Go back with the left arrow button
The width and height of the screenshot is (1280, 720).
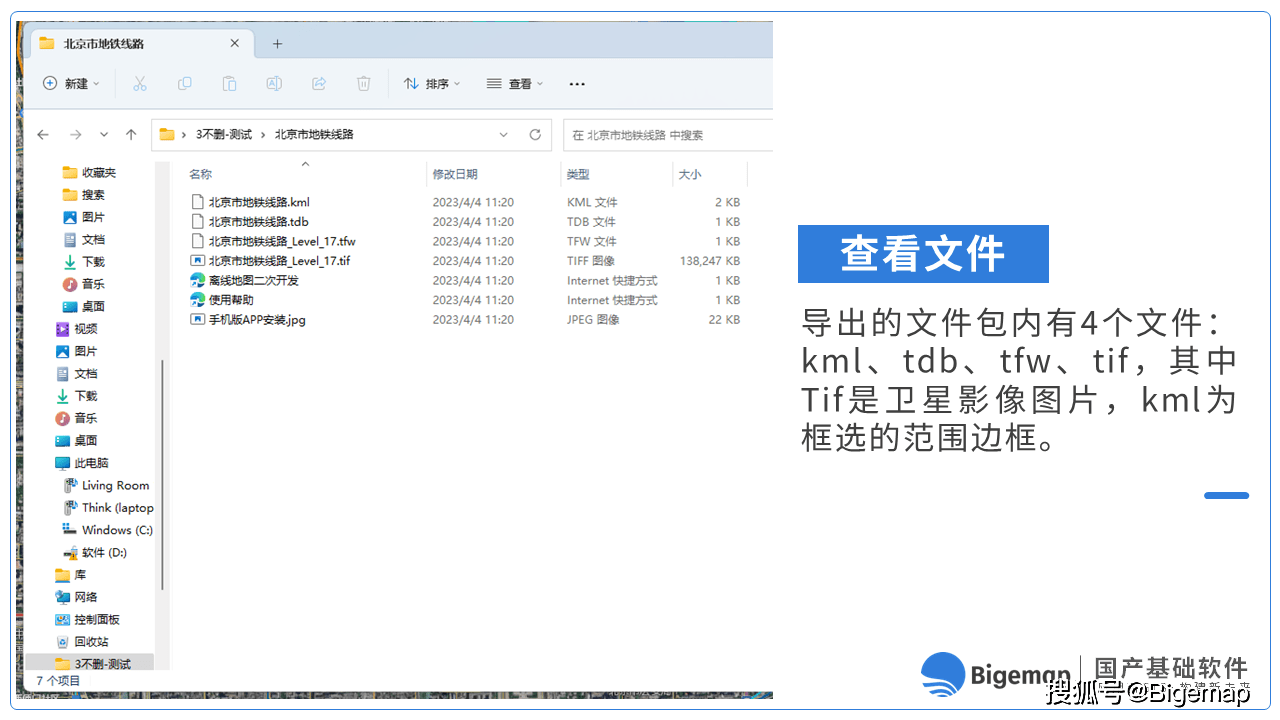pyautogui.click(x=43, y=134)
